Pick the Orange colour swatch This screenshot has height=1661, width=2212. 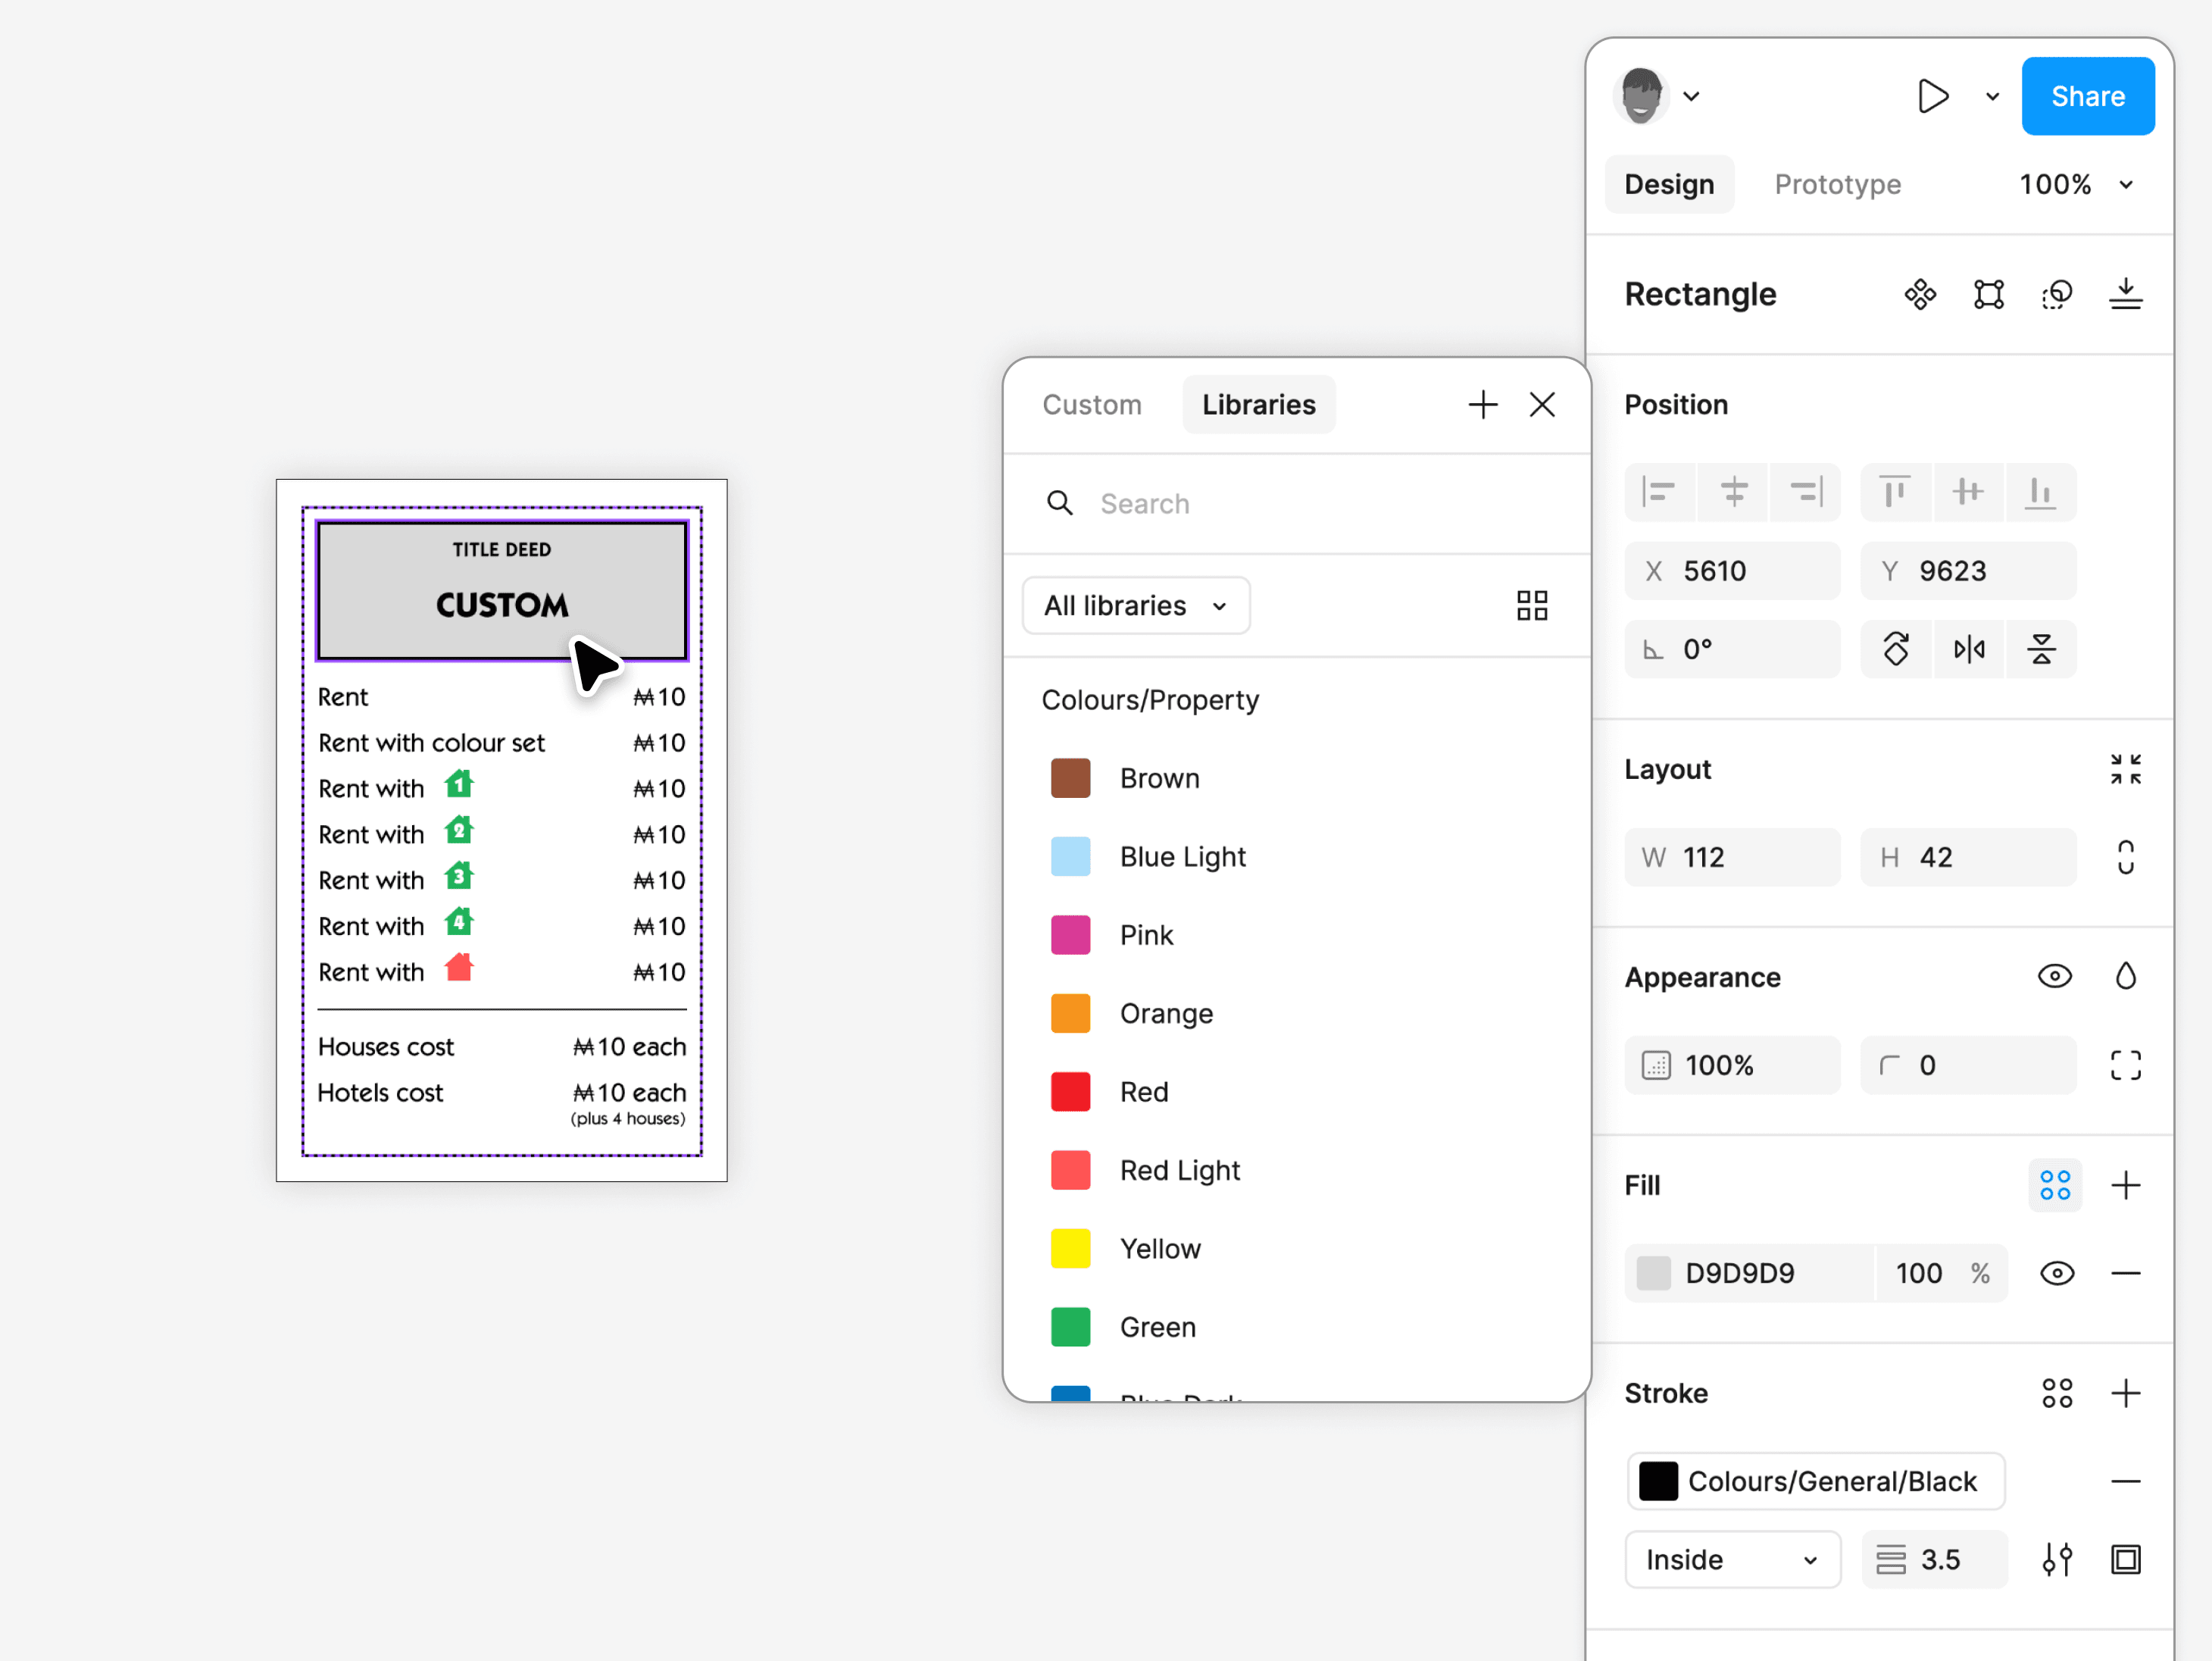[x=1070, y=1014]
